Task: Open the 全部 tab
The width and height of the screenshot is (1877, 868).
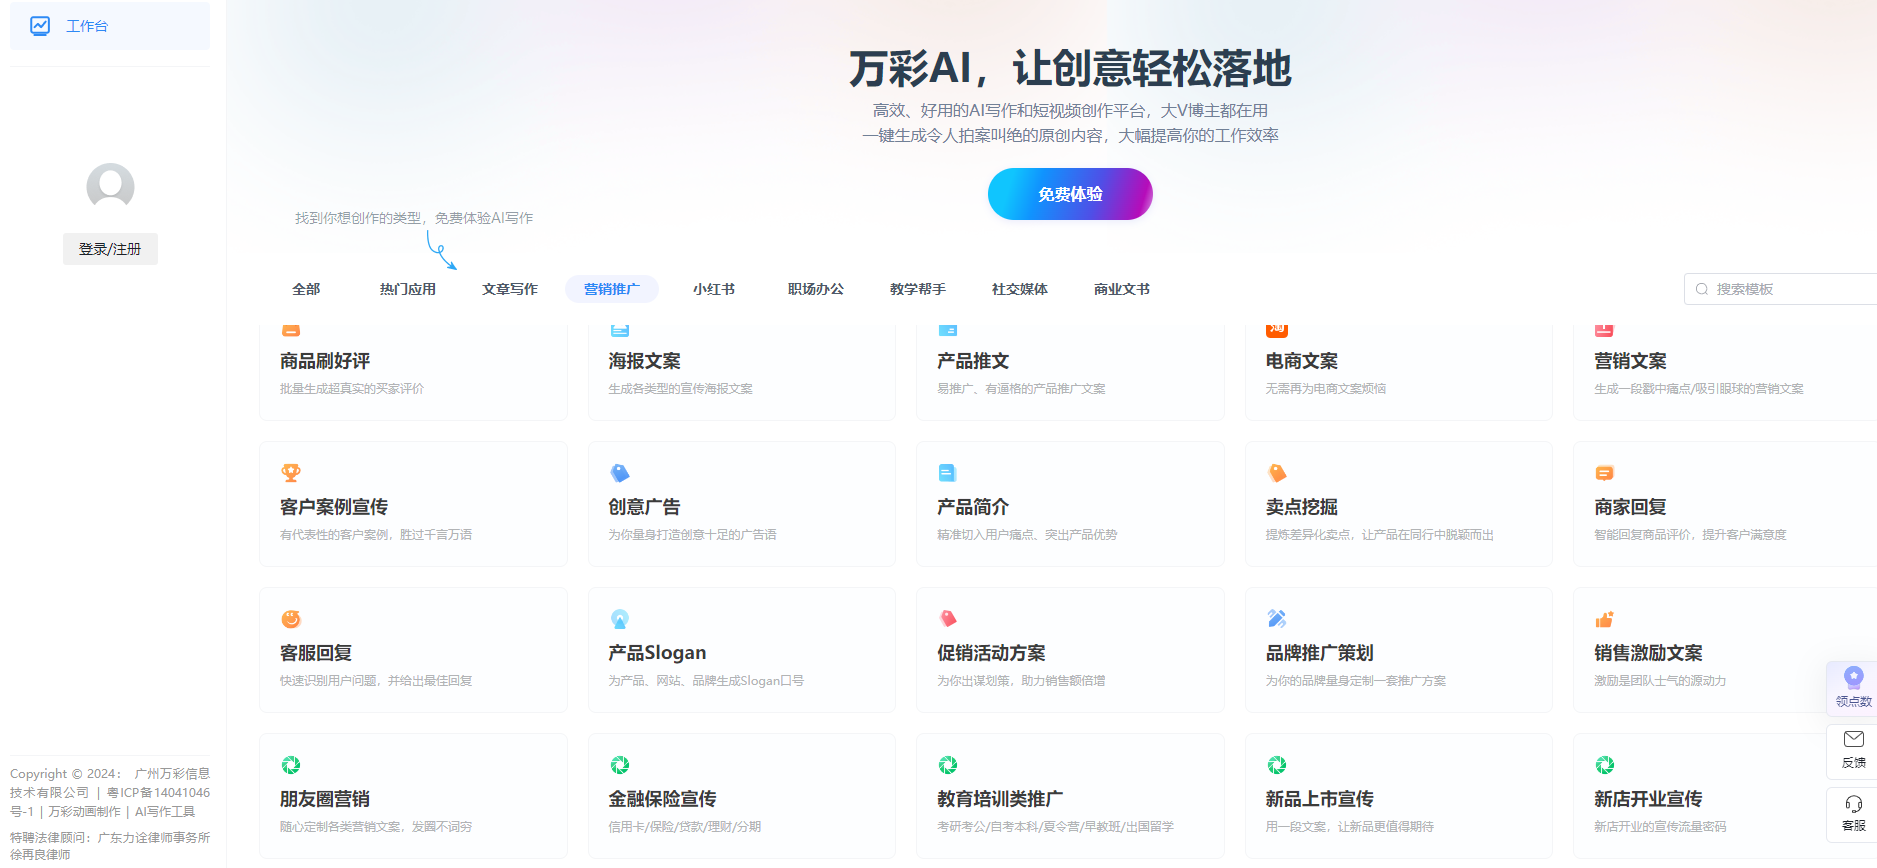Action: [x=306, y=289]
